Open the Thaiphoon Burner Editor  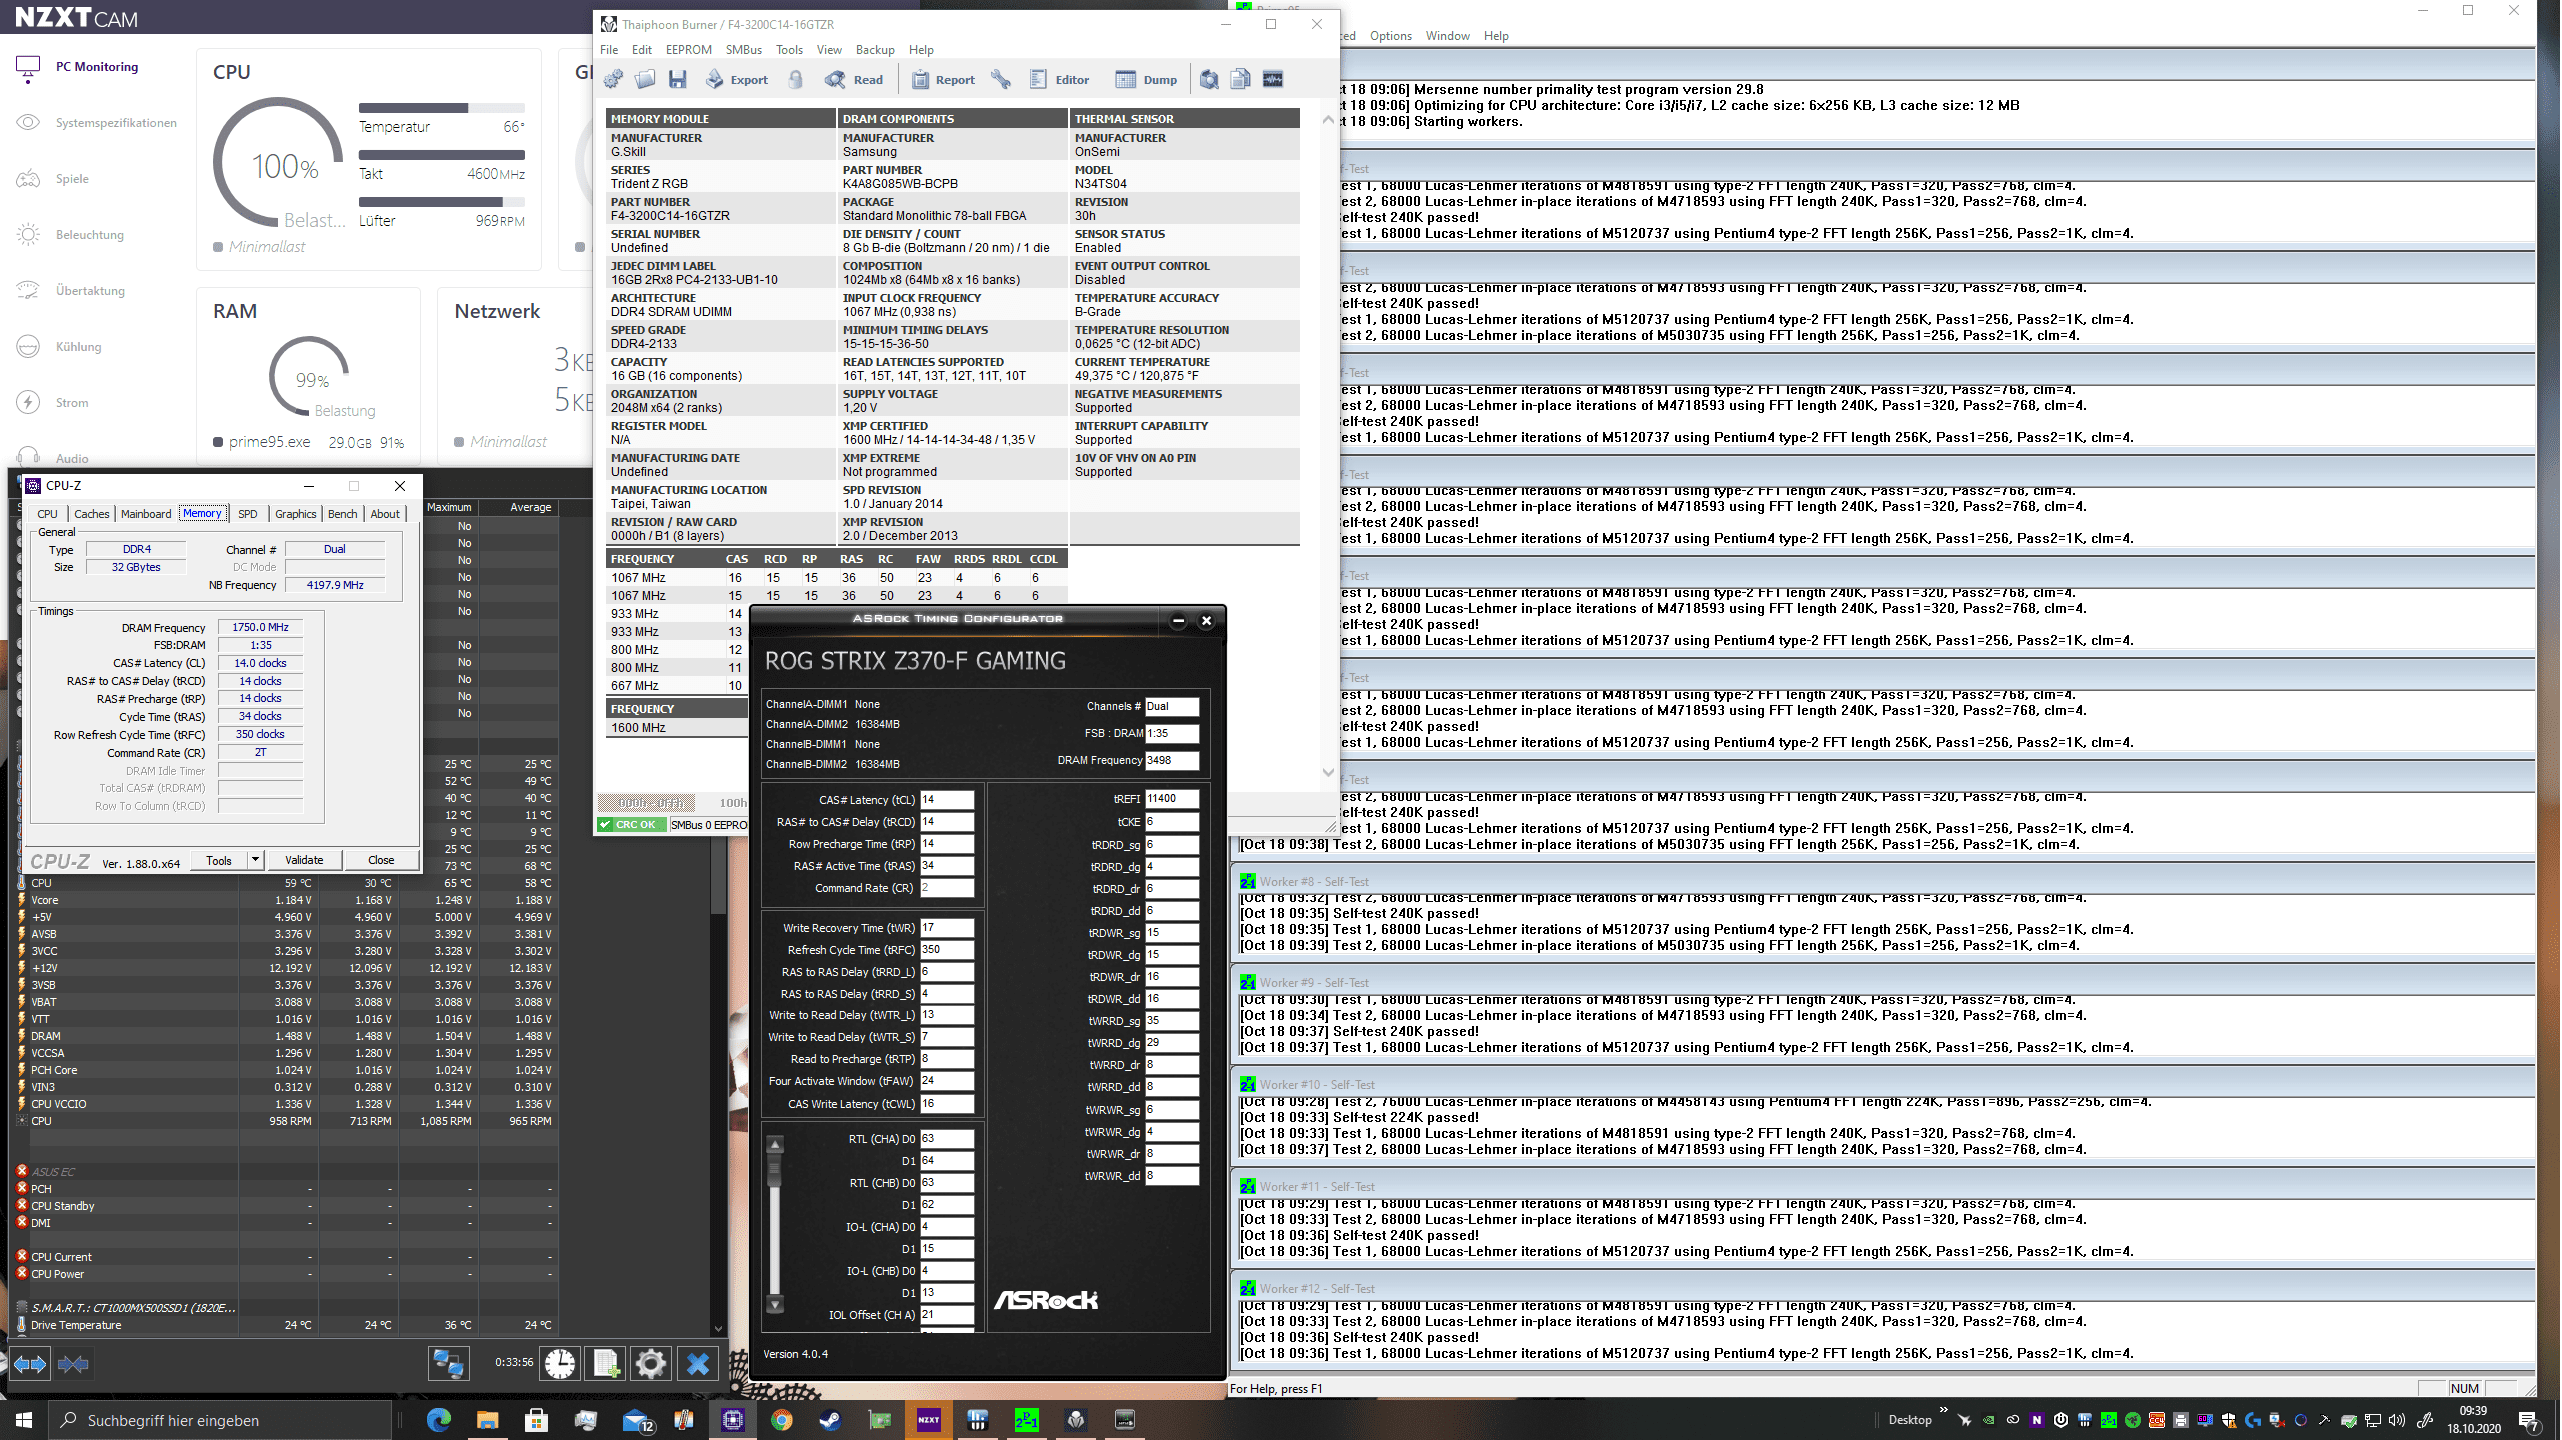click(x=1059, y=80)
